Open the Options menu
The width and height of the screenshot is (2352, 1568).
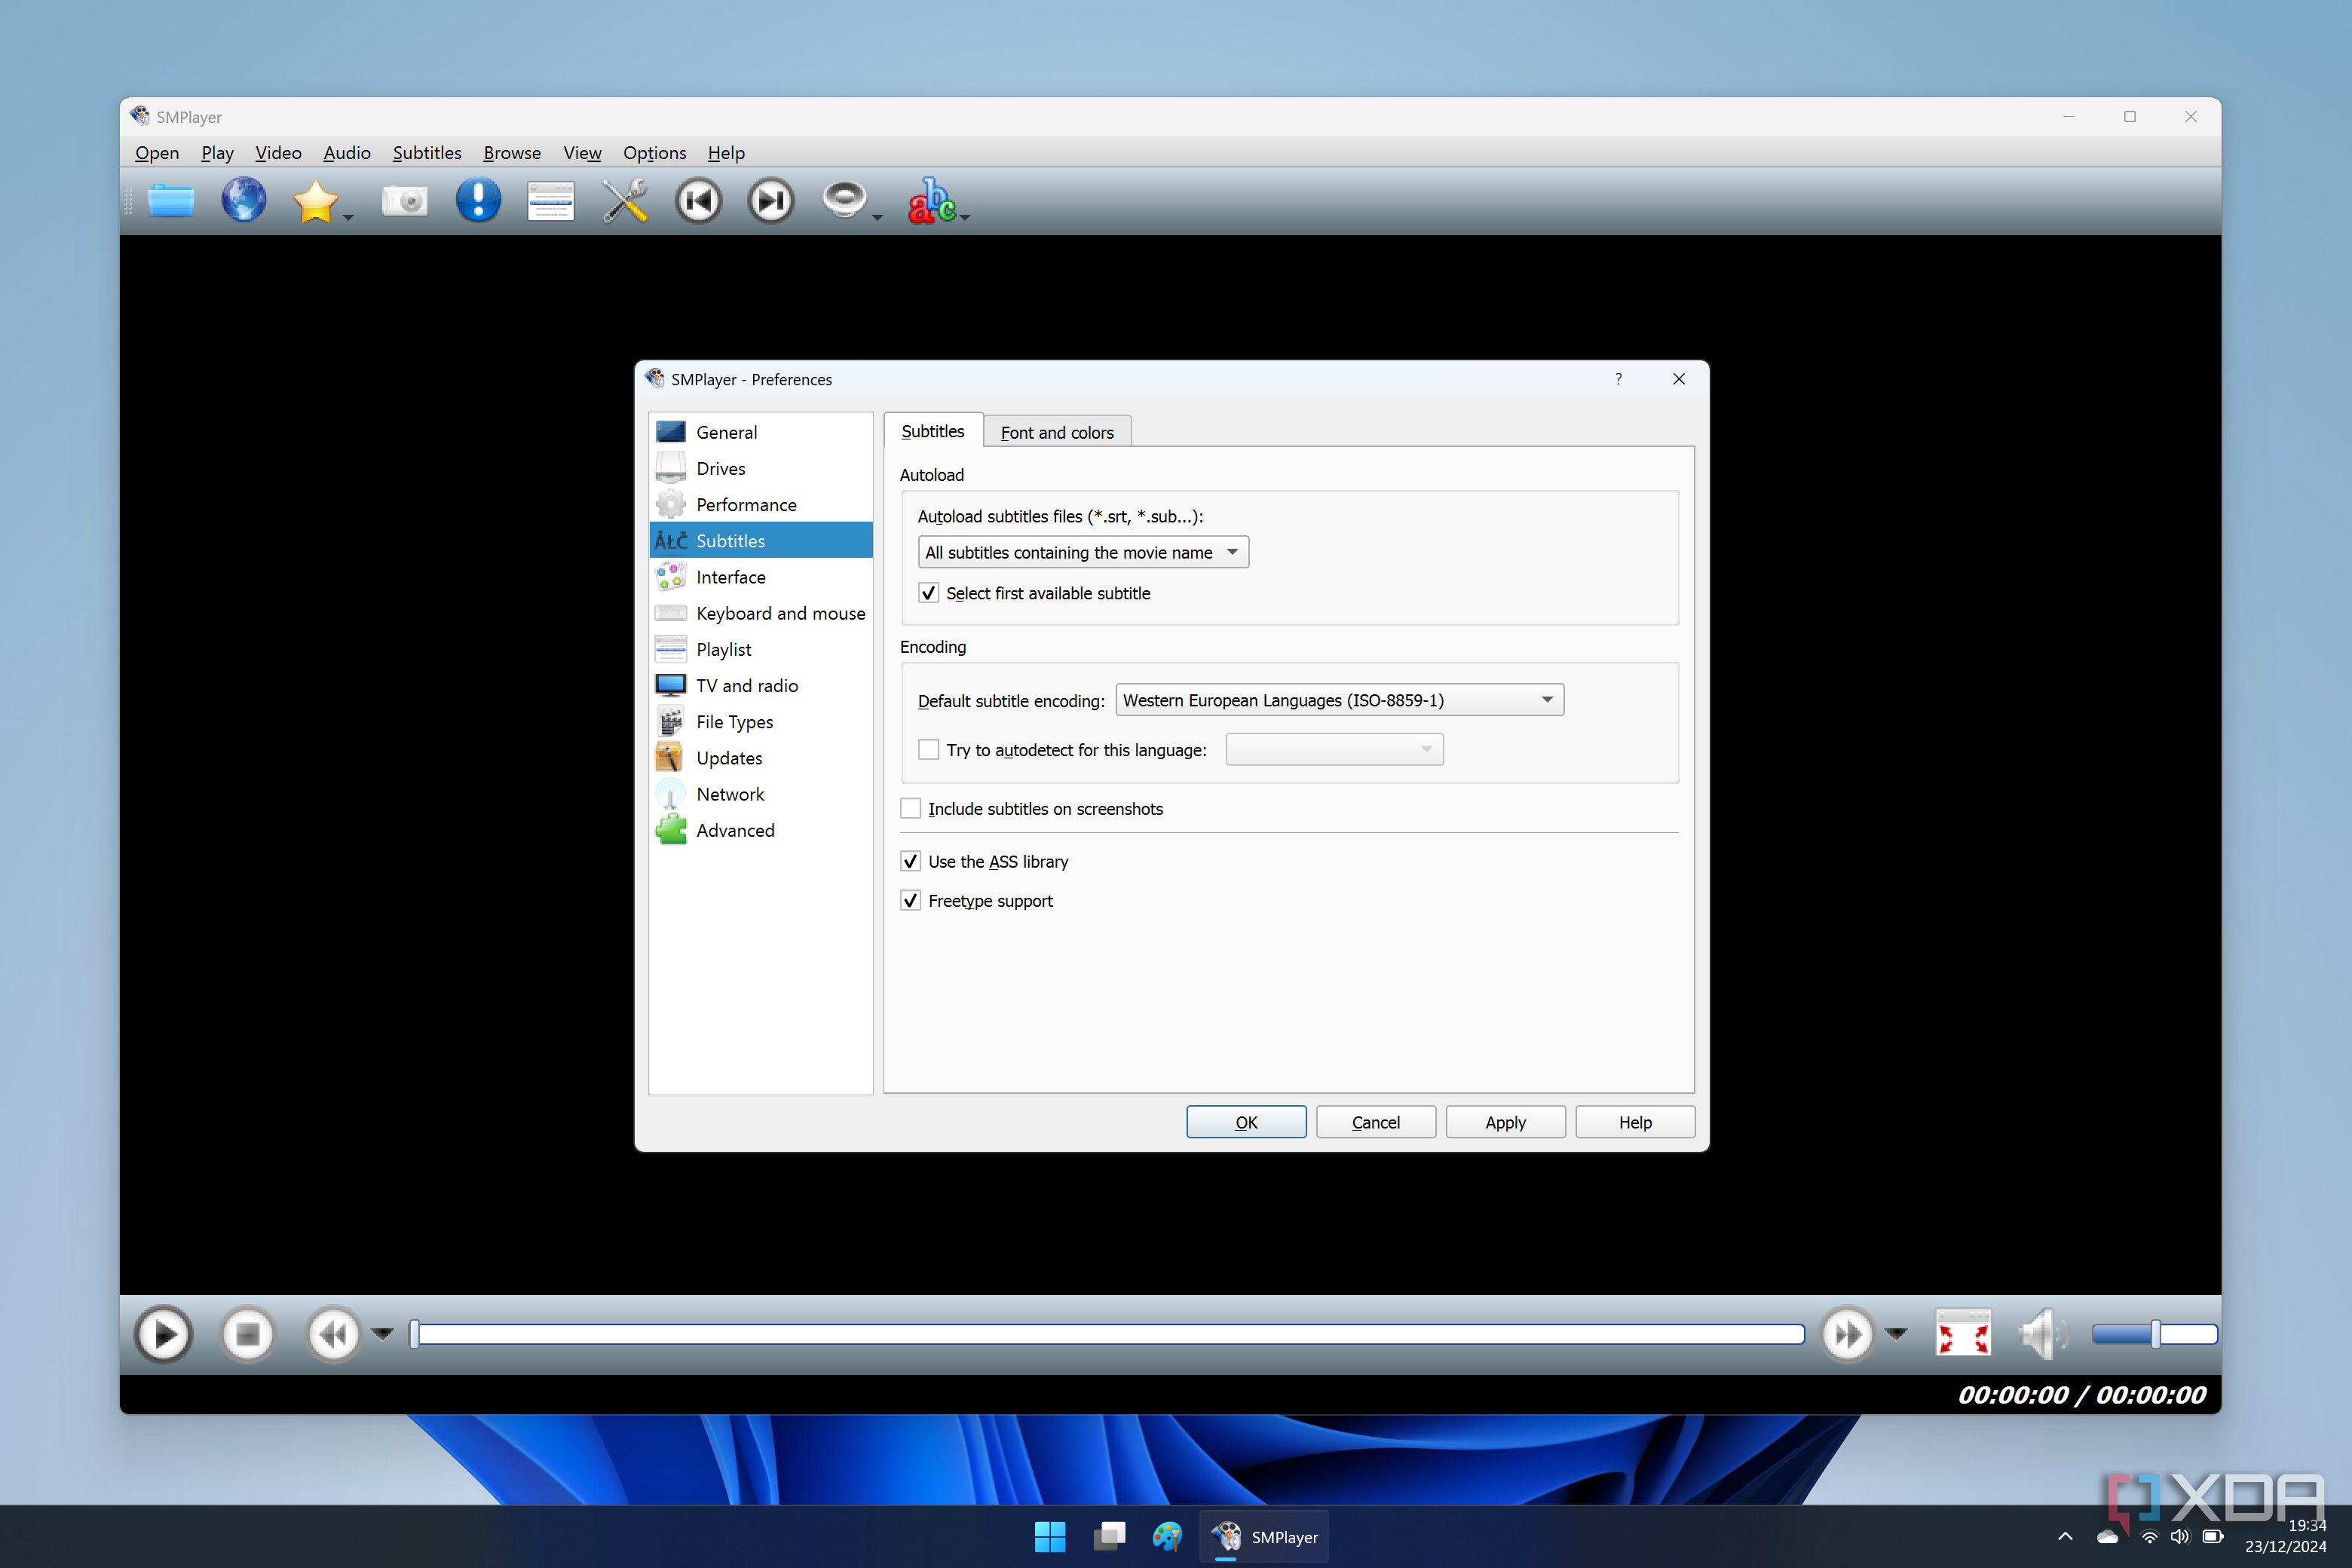point(654,153)
